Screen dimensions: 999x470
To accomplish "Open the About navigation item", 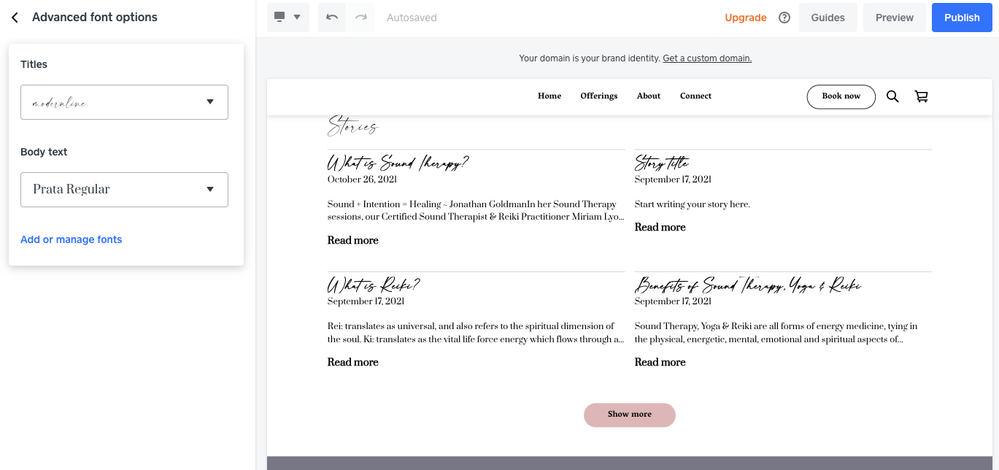I will 648,96.
